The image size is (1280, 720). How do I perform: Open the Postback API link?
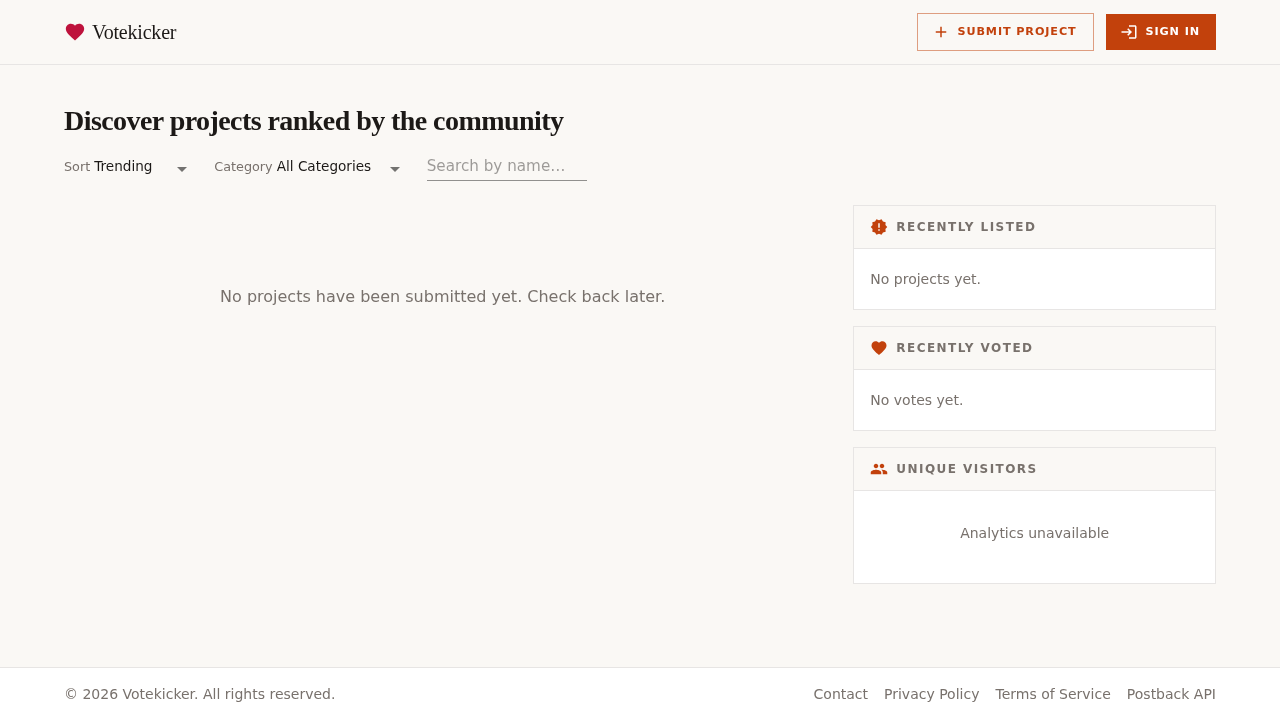tap(1171, 694)
